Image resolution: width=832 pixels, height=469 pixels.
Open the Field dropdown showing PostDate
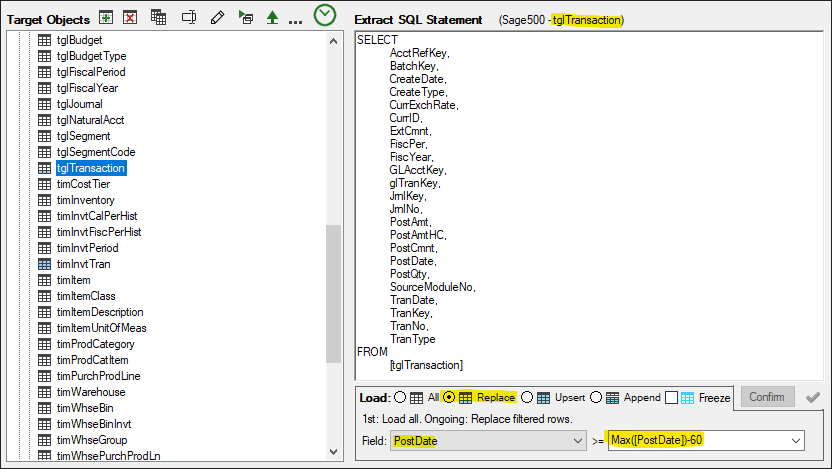coord(488,440)
